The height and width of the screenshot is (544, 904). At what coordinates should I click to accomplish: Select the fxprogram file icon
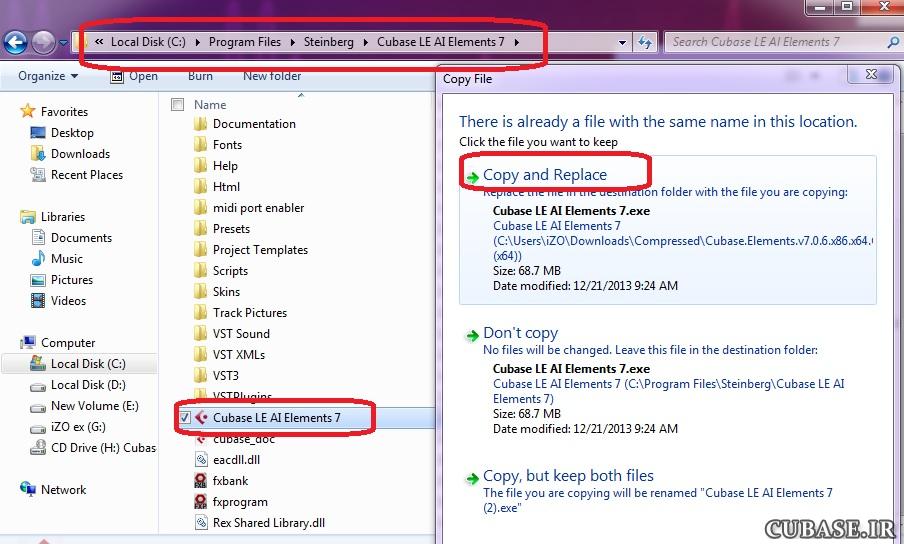pyautogui.click(x=201, y=502)
